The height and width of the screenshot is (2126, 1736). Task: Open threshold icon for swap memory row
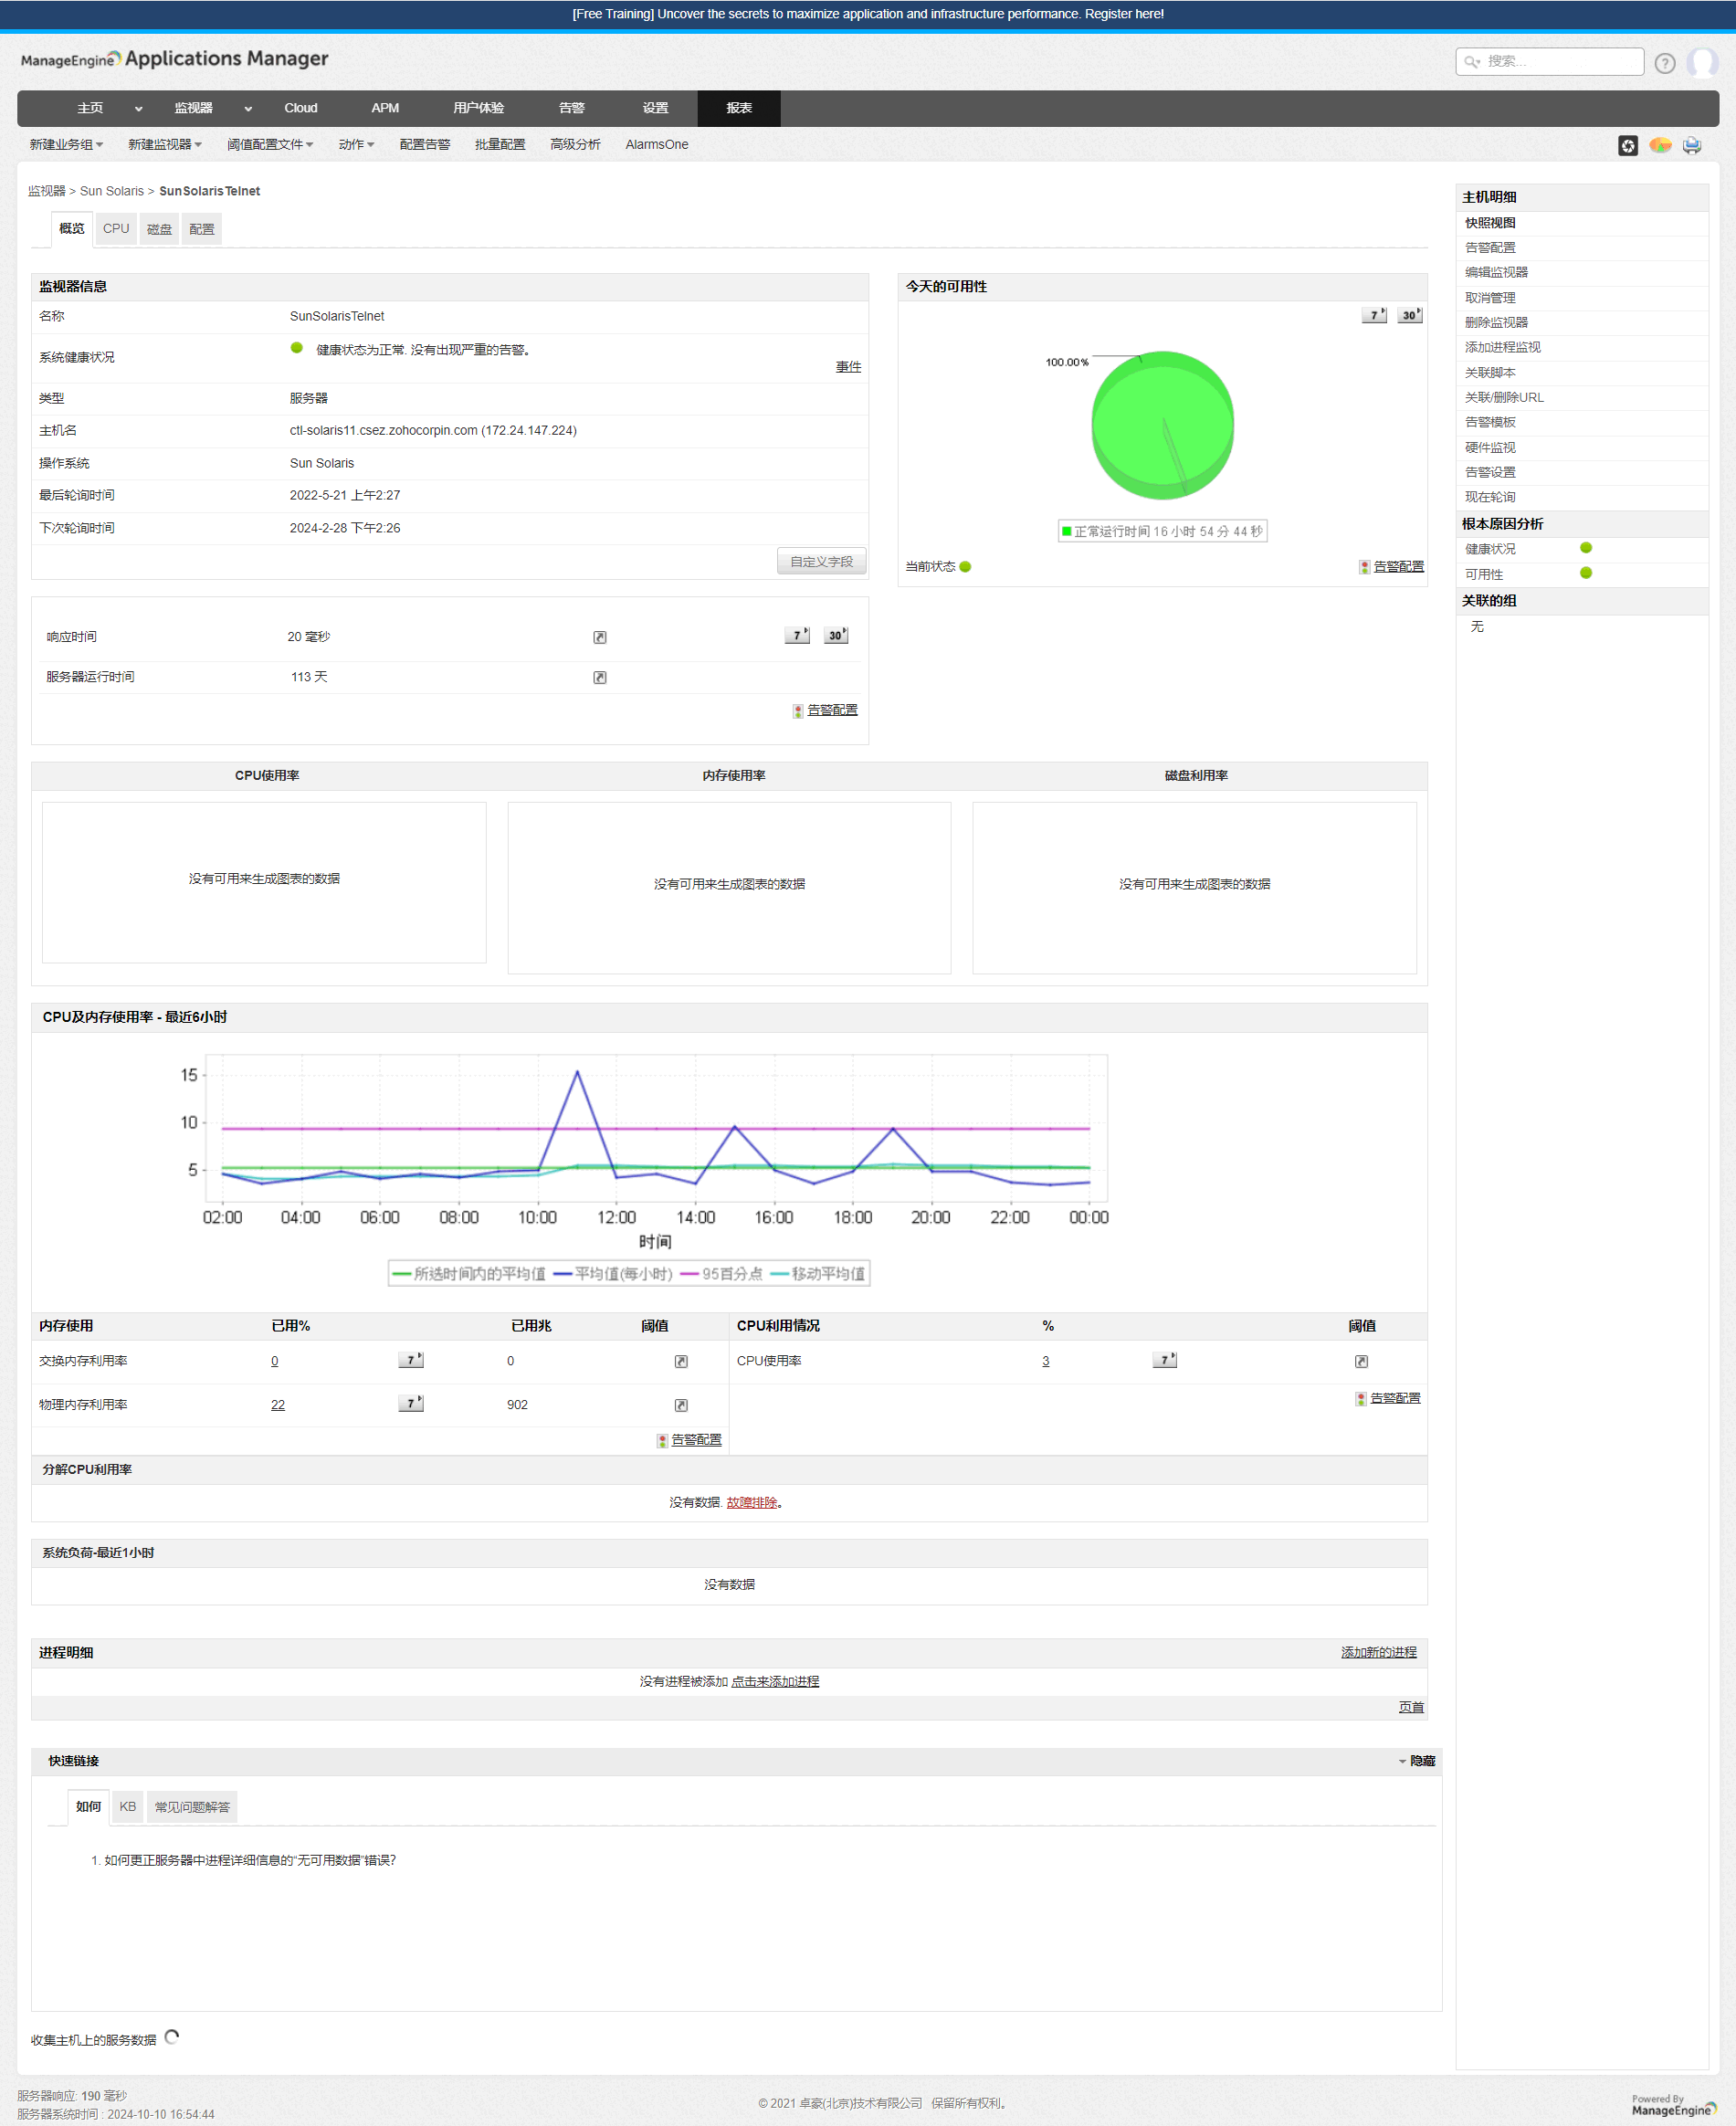681,1361
